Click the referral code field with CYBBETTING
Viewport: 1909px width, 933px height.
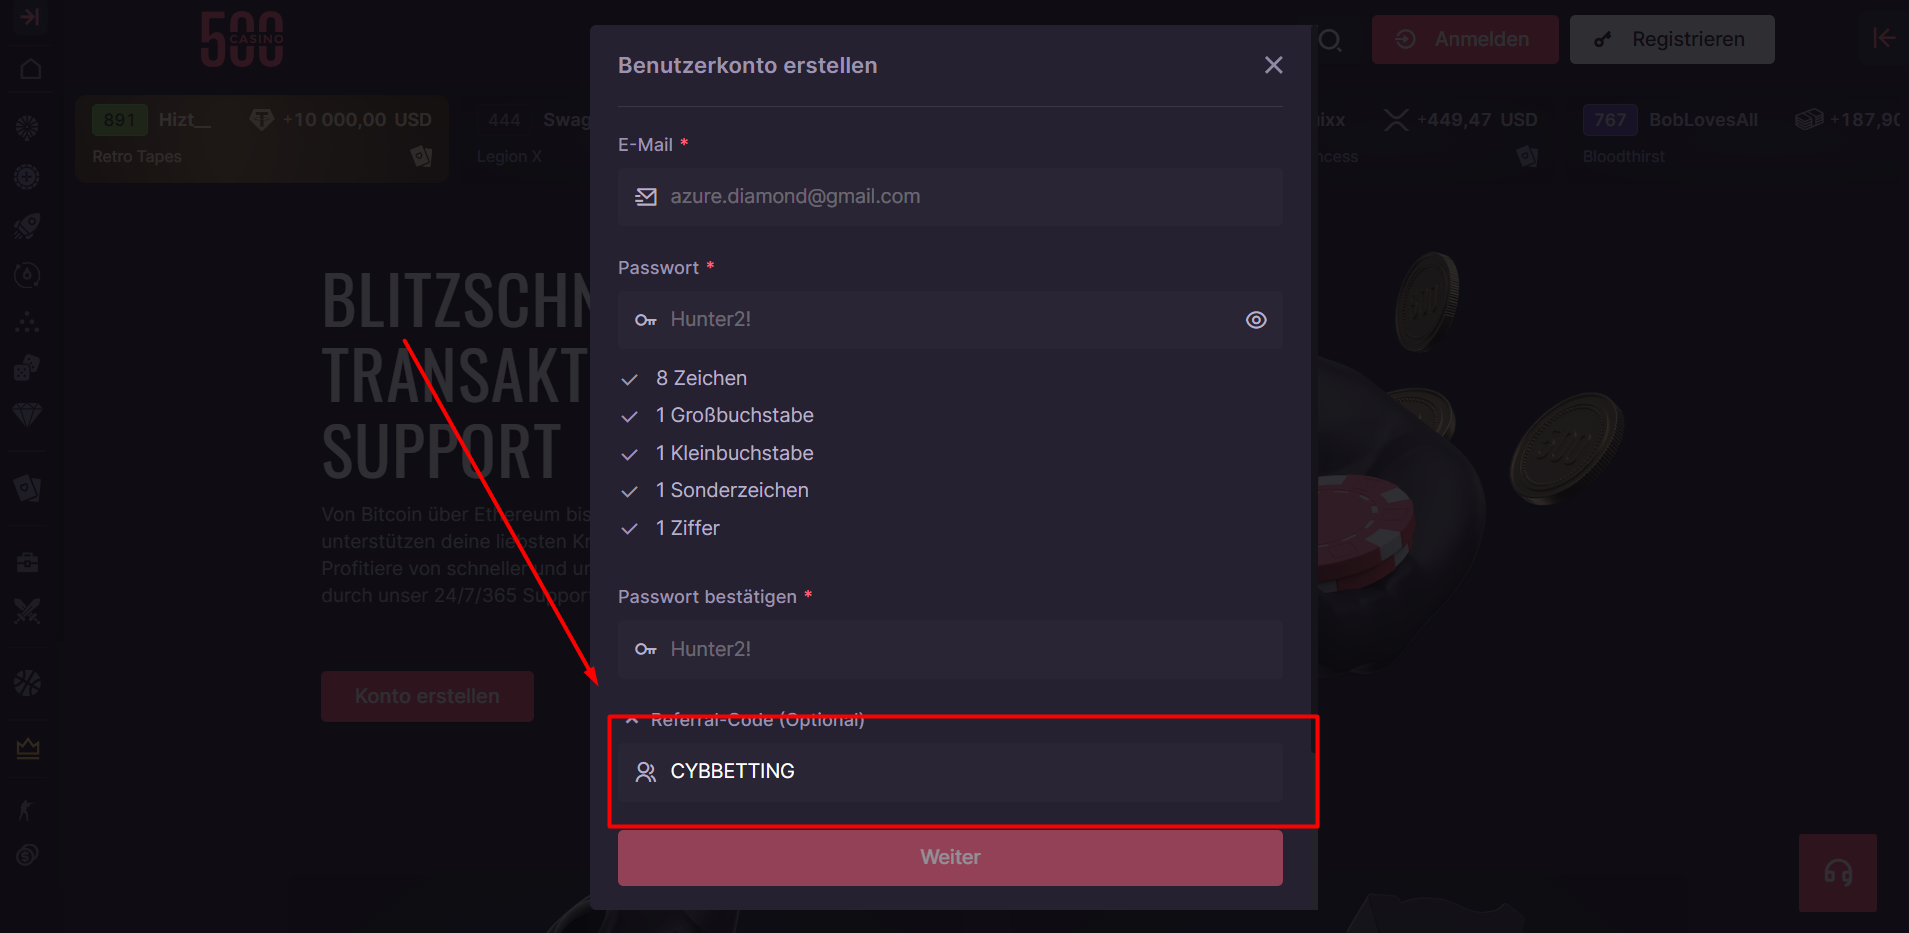pos(950,771)
